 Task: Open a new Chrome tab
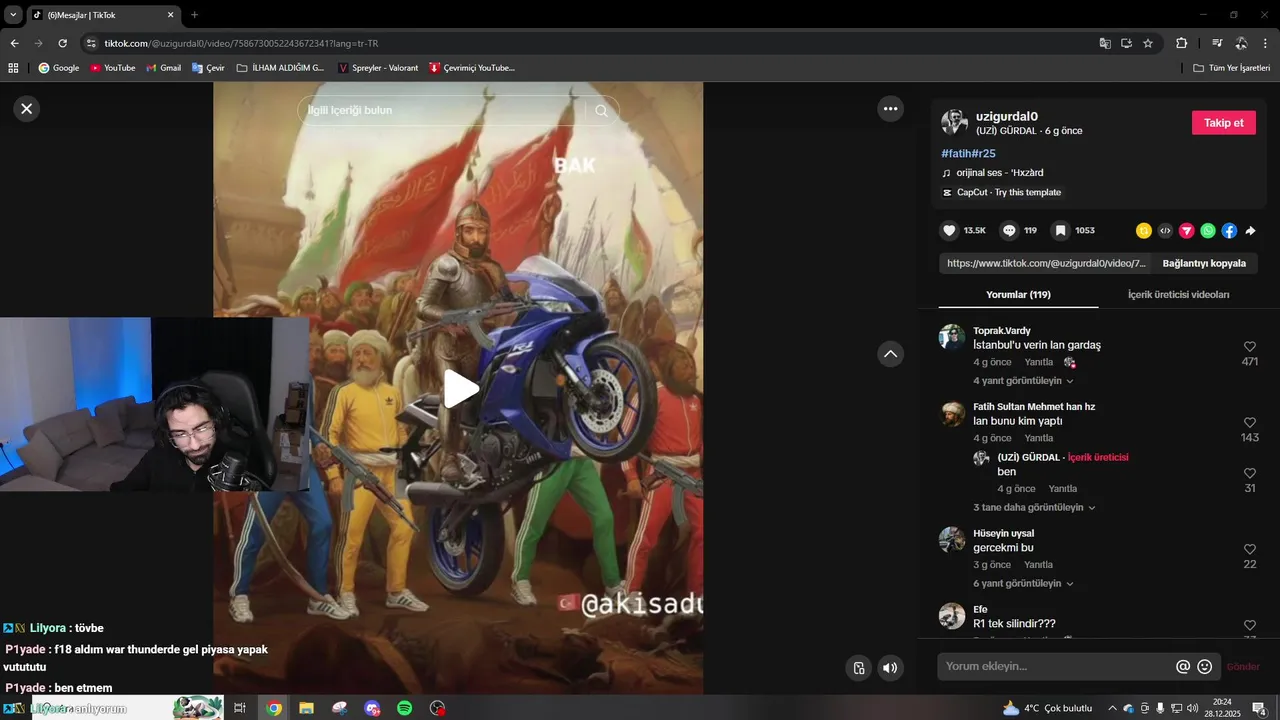194,15
